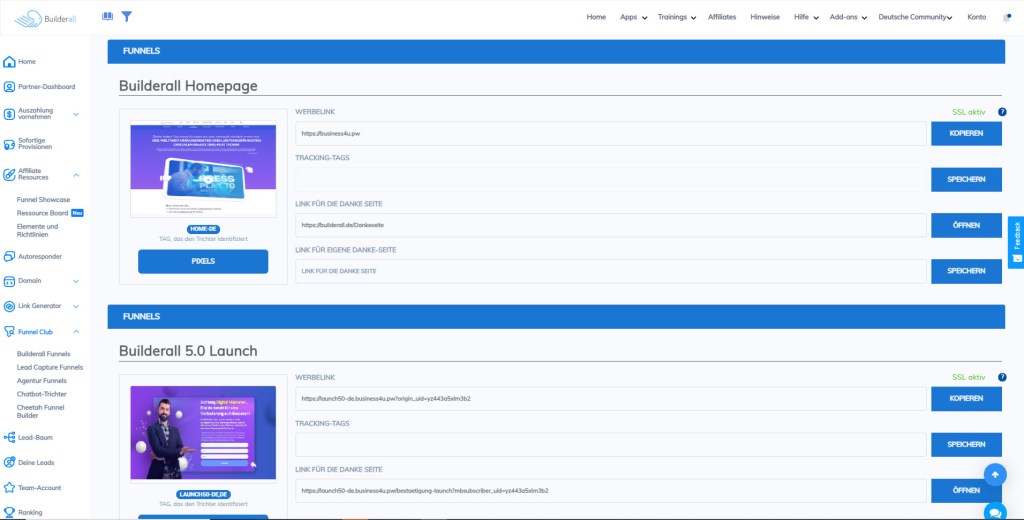The image size is (1024, 520).
Task: Click the Builderall logo
Action: click(45, 17)
